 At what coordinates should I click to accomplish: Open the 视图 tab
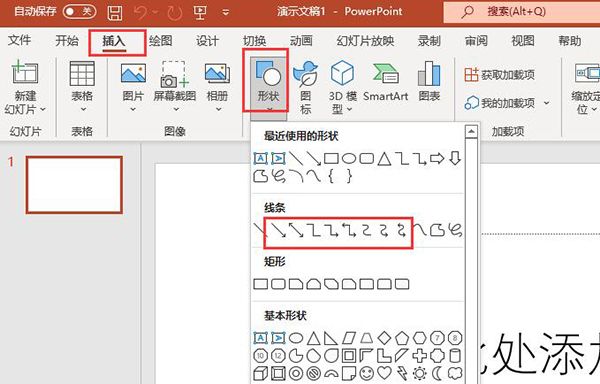(x=523, y=40)
